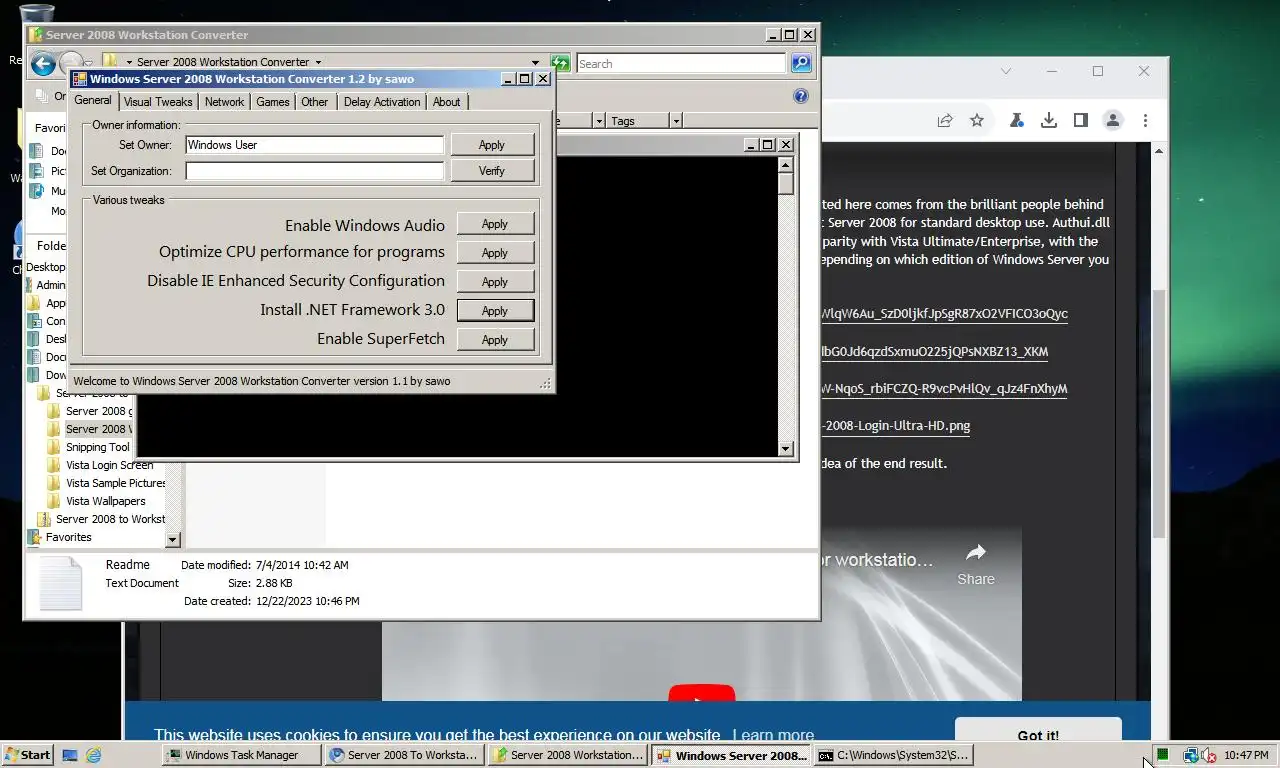
Task: Click the taskbar clock showing 10:47 PM
Action: click(1247, 755)
